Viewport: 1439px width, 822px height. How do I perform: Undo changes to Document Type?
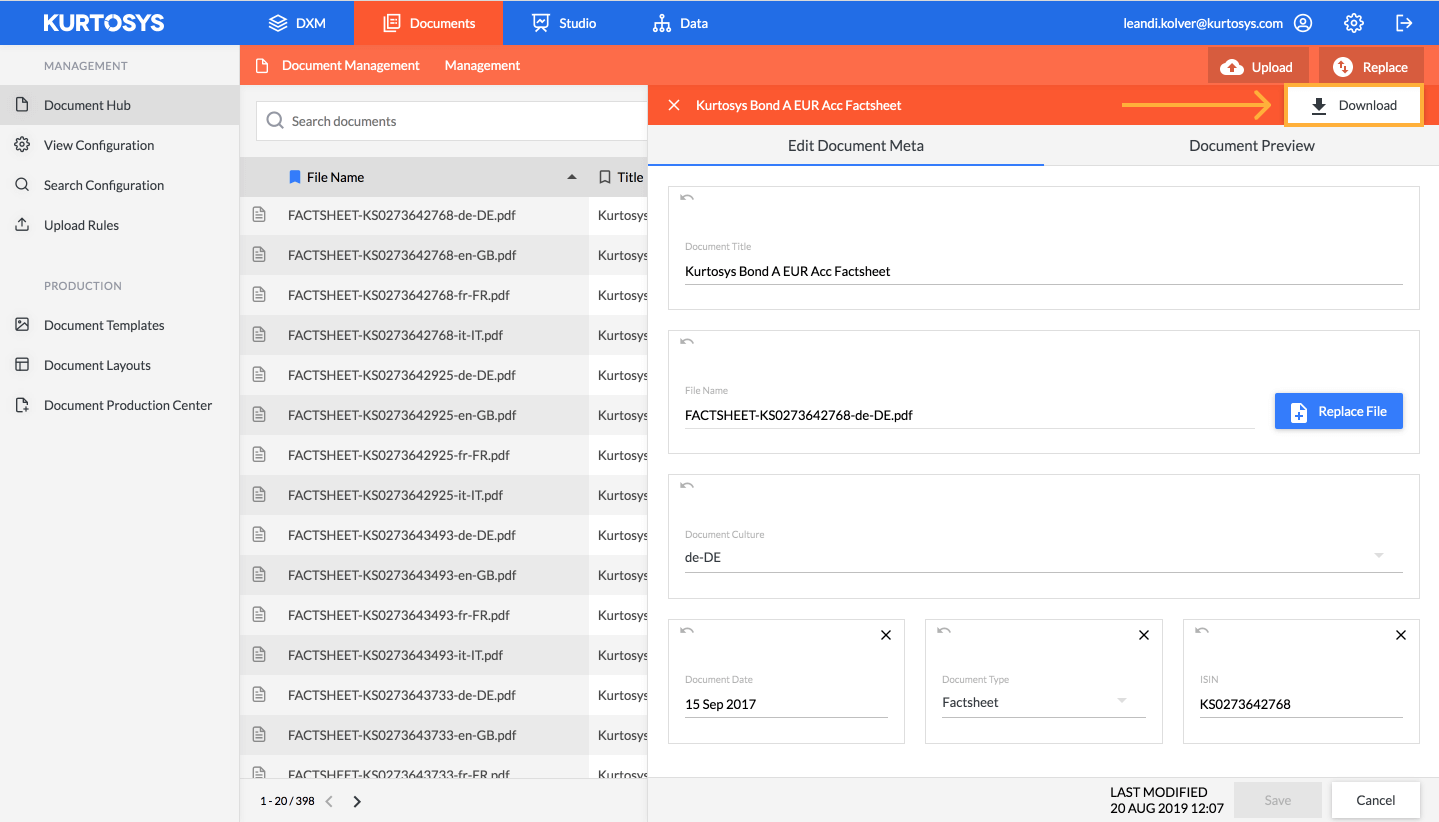[x=944, y=631]
